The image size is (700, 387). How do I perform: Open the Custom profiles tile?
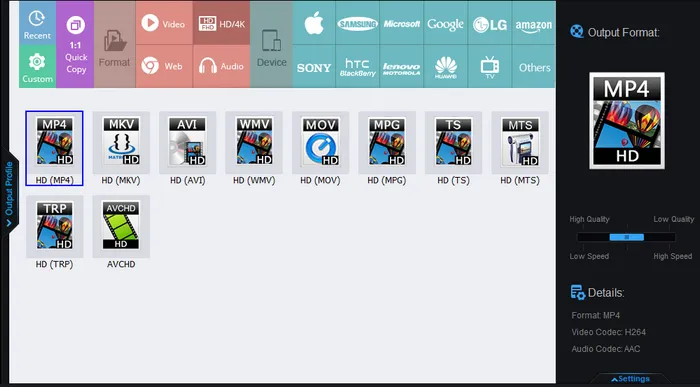[x=38, y=66]
